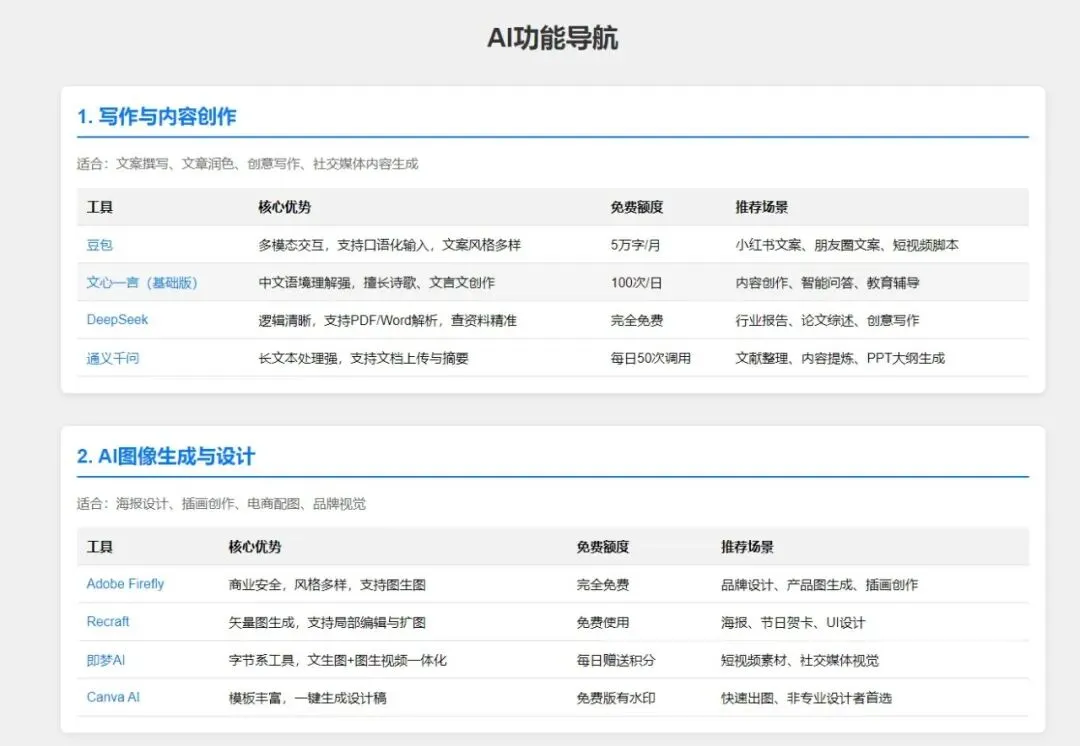Click 完全免费 in the DeepSeek row
The height and width of the screenshot is (746, 1080).
click(x=636, y=320)
